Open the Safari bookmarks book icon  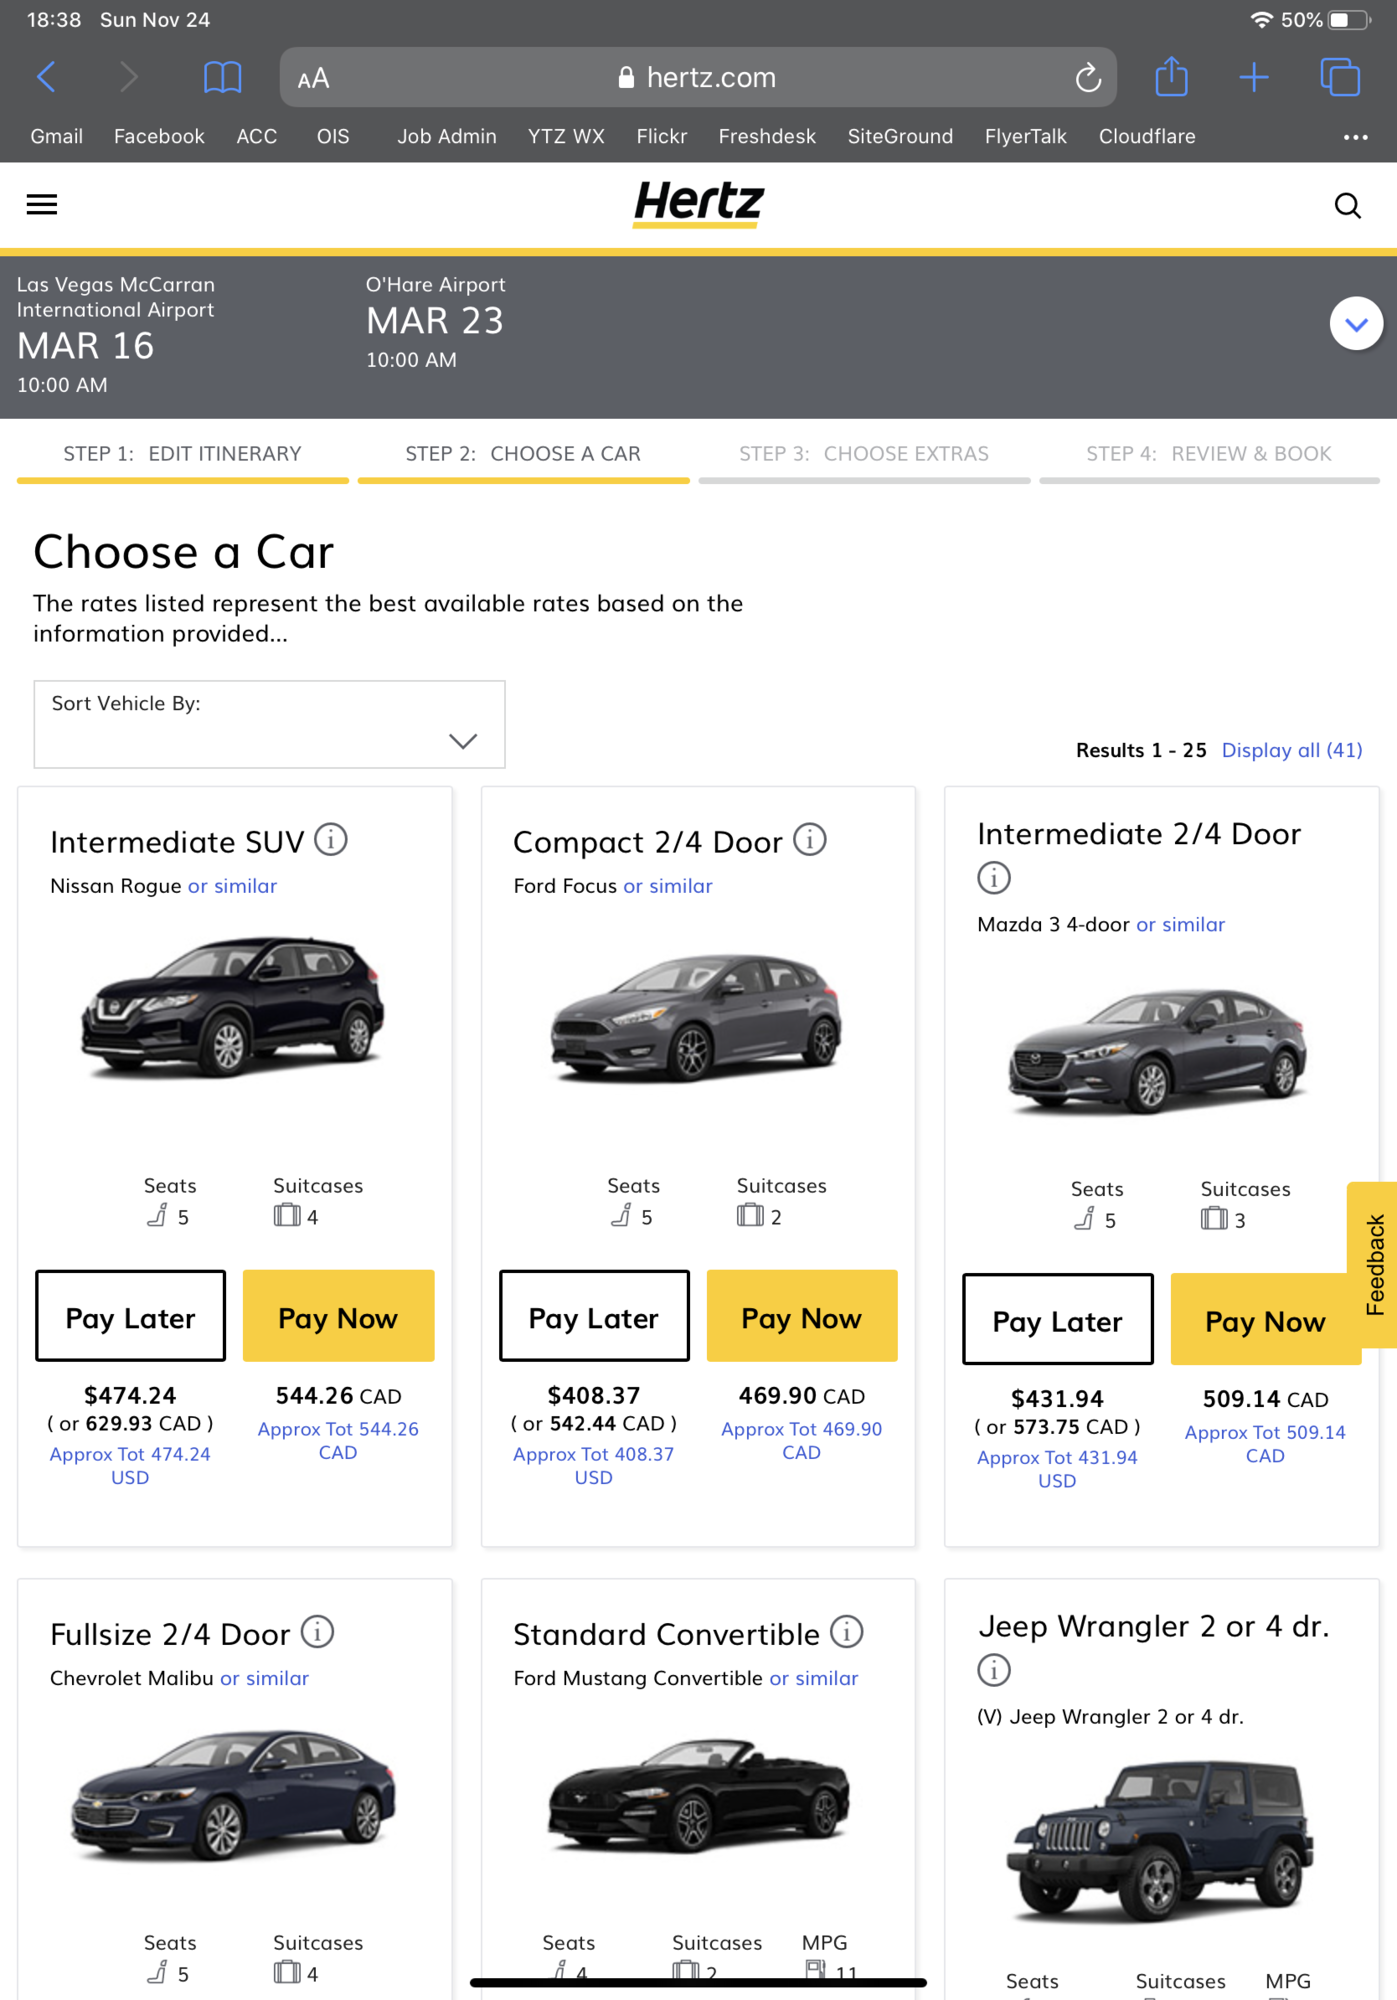point(222,77)
